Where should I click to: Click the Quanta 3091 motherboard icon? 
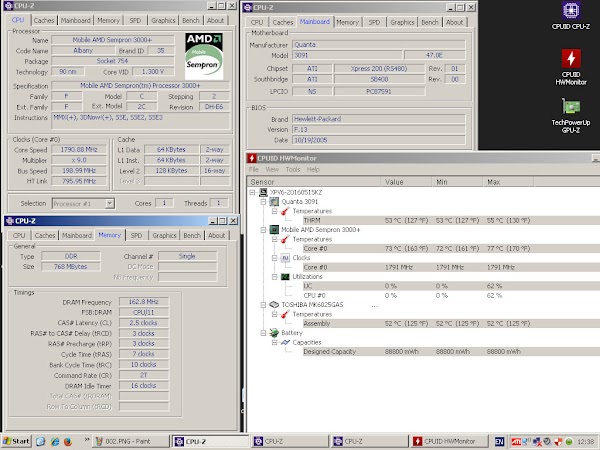(x=274, y=202)
